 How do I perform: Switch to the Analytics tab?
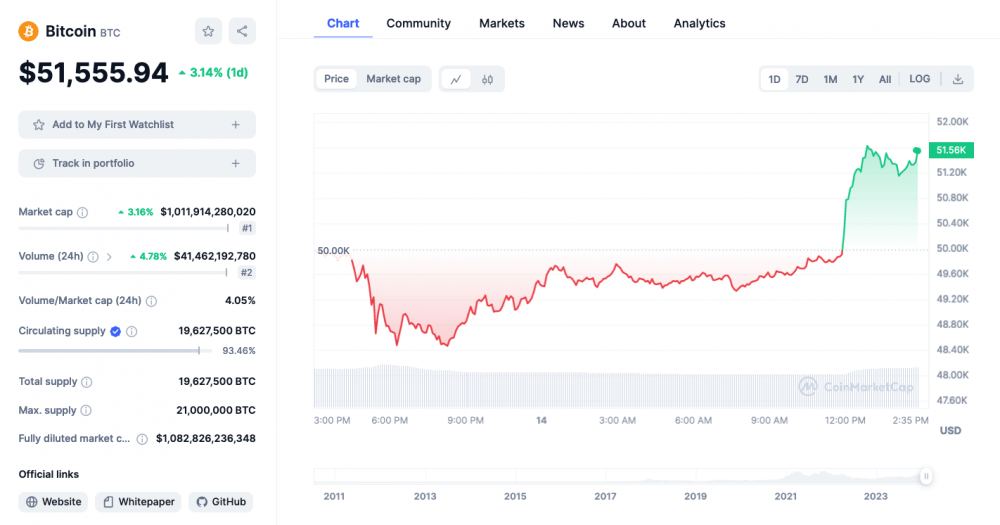point(699,23)
